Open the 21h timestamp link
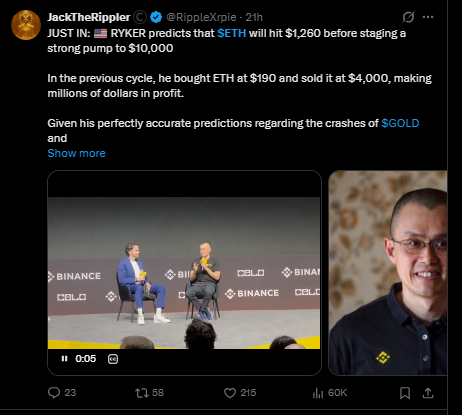Image resolution: width=462 pixels, height=415 pixels. pos(254,17)
